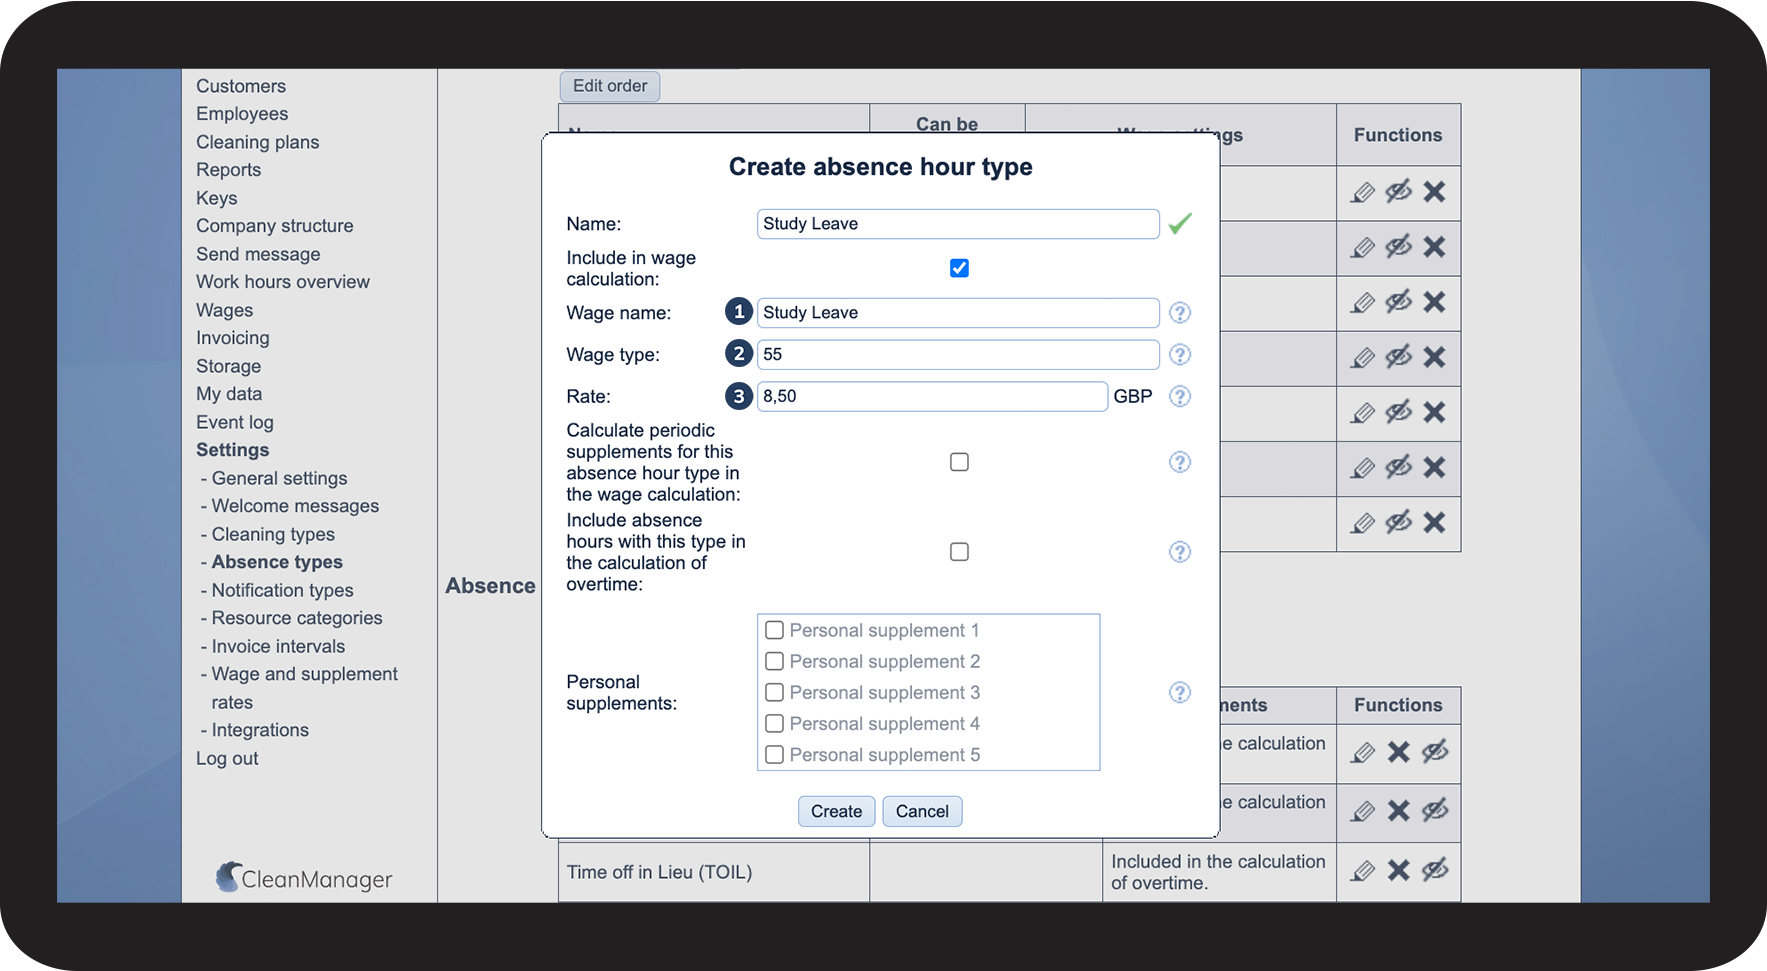
Task: Click the Edit order button
Action: (609, 86)
